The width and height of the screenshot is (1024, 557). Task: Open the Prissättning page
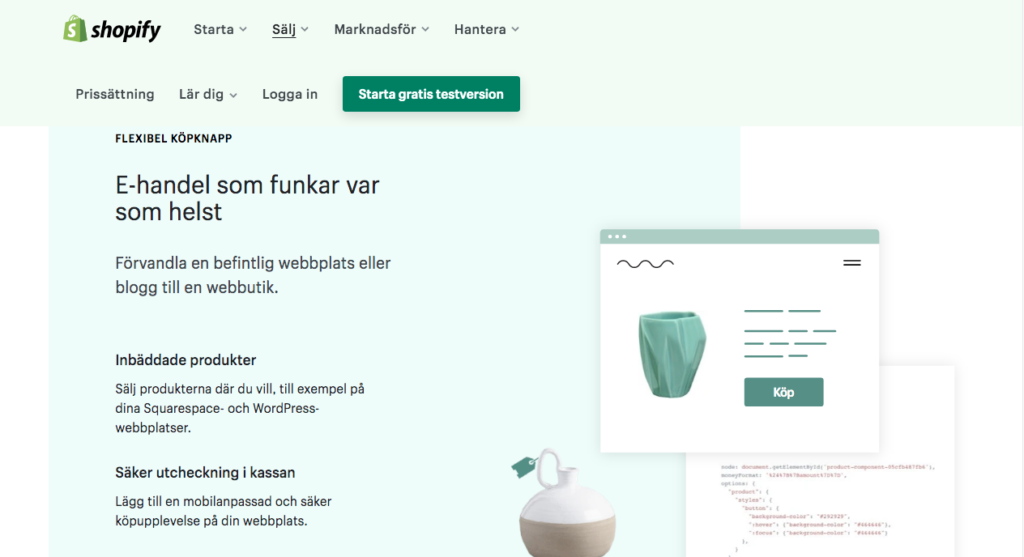click(x=115, y=94)
